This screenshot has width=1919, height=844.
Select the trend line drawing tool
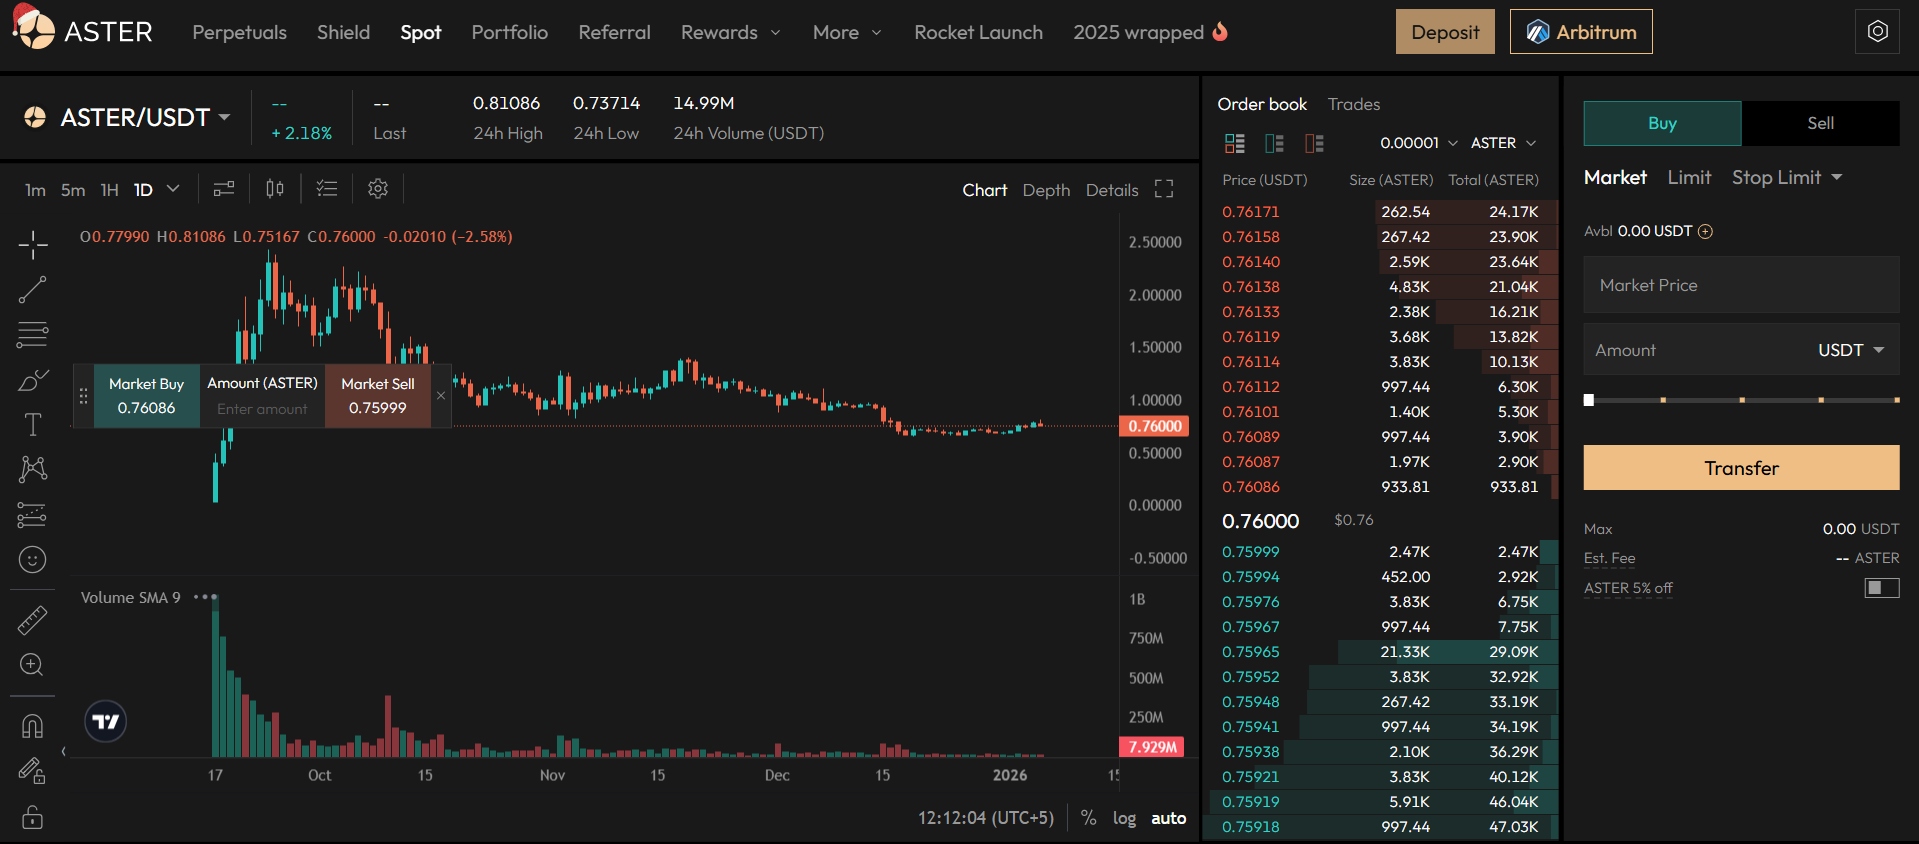coord(33,290)
